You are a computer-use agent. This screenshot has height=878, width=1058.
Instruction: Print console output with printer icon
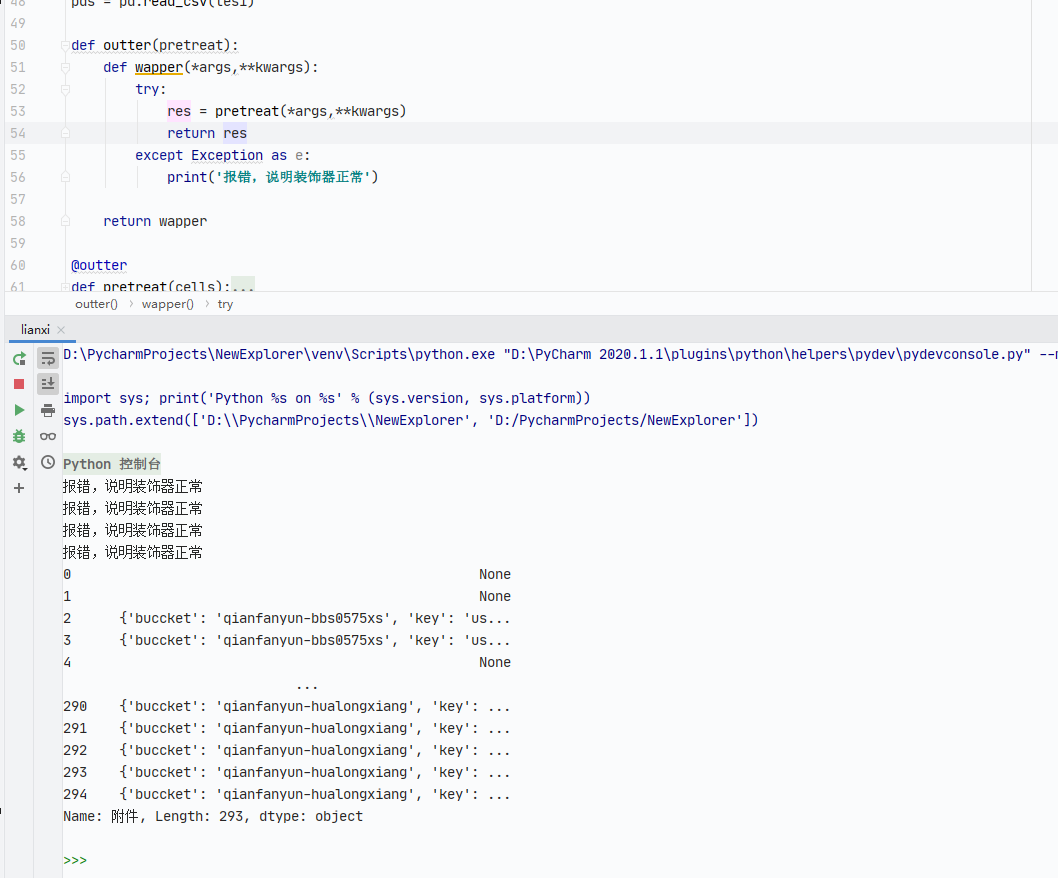[48, 410]
